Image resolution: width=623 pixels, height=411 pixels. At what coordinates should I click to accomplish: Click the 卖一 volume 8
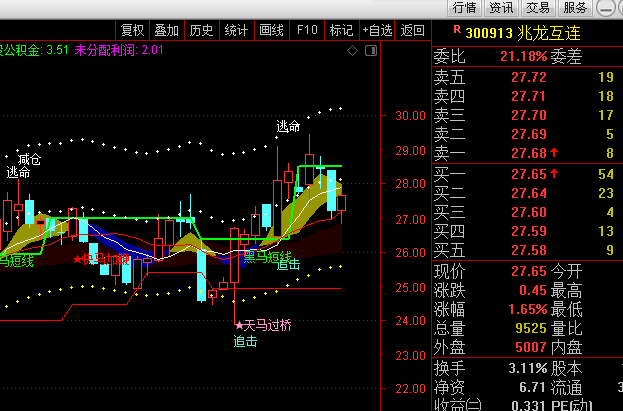pyautogui.click(x=609, y=153)
